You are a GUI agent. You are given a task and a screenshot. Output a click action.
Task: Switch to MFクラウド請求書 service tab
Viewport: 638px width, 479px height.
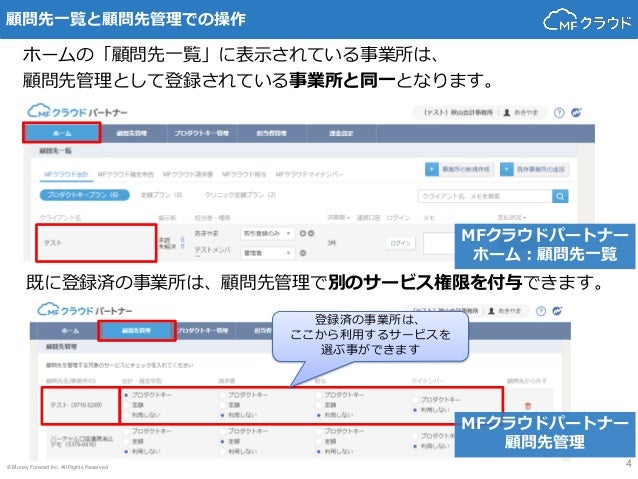pyautogui.click(x=188, y=175)
